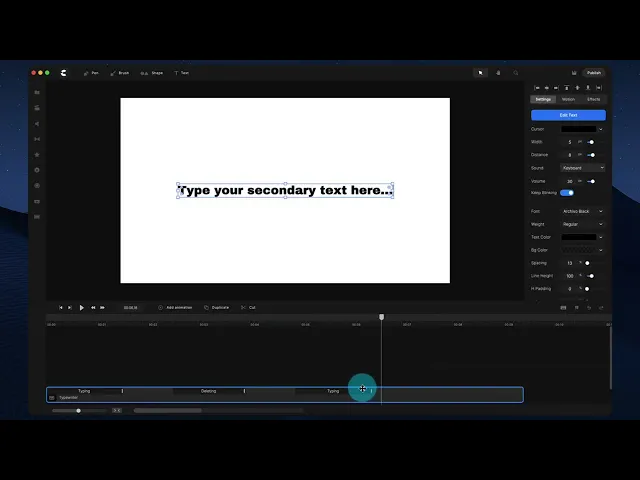Expand the Cursor color dropdown arrow
The image size is (640, 480).
601,129
